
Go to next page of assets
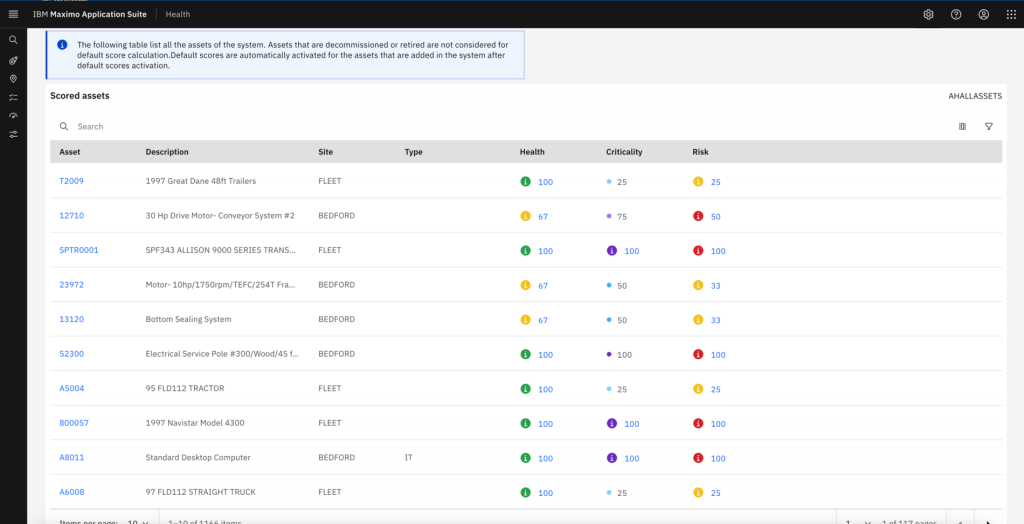click(989, 520)
